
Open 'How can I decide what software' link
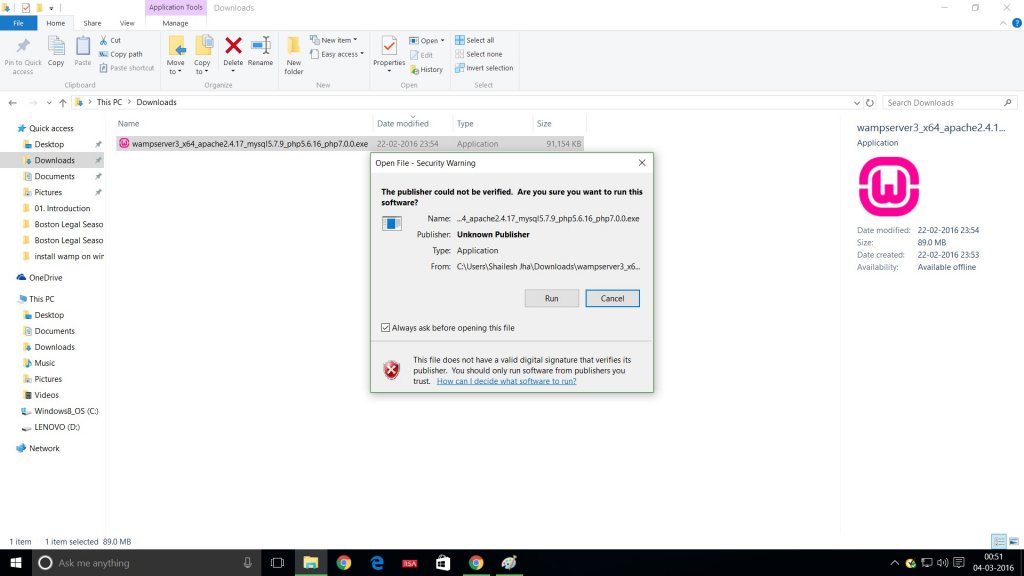click(x=506, y=381)
